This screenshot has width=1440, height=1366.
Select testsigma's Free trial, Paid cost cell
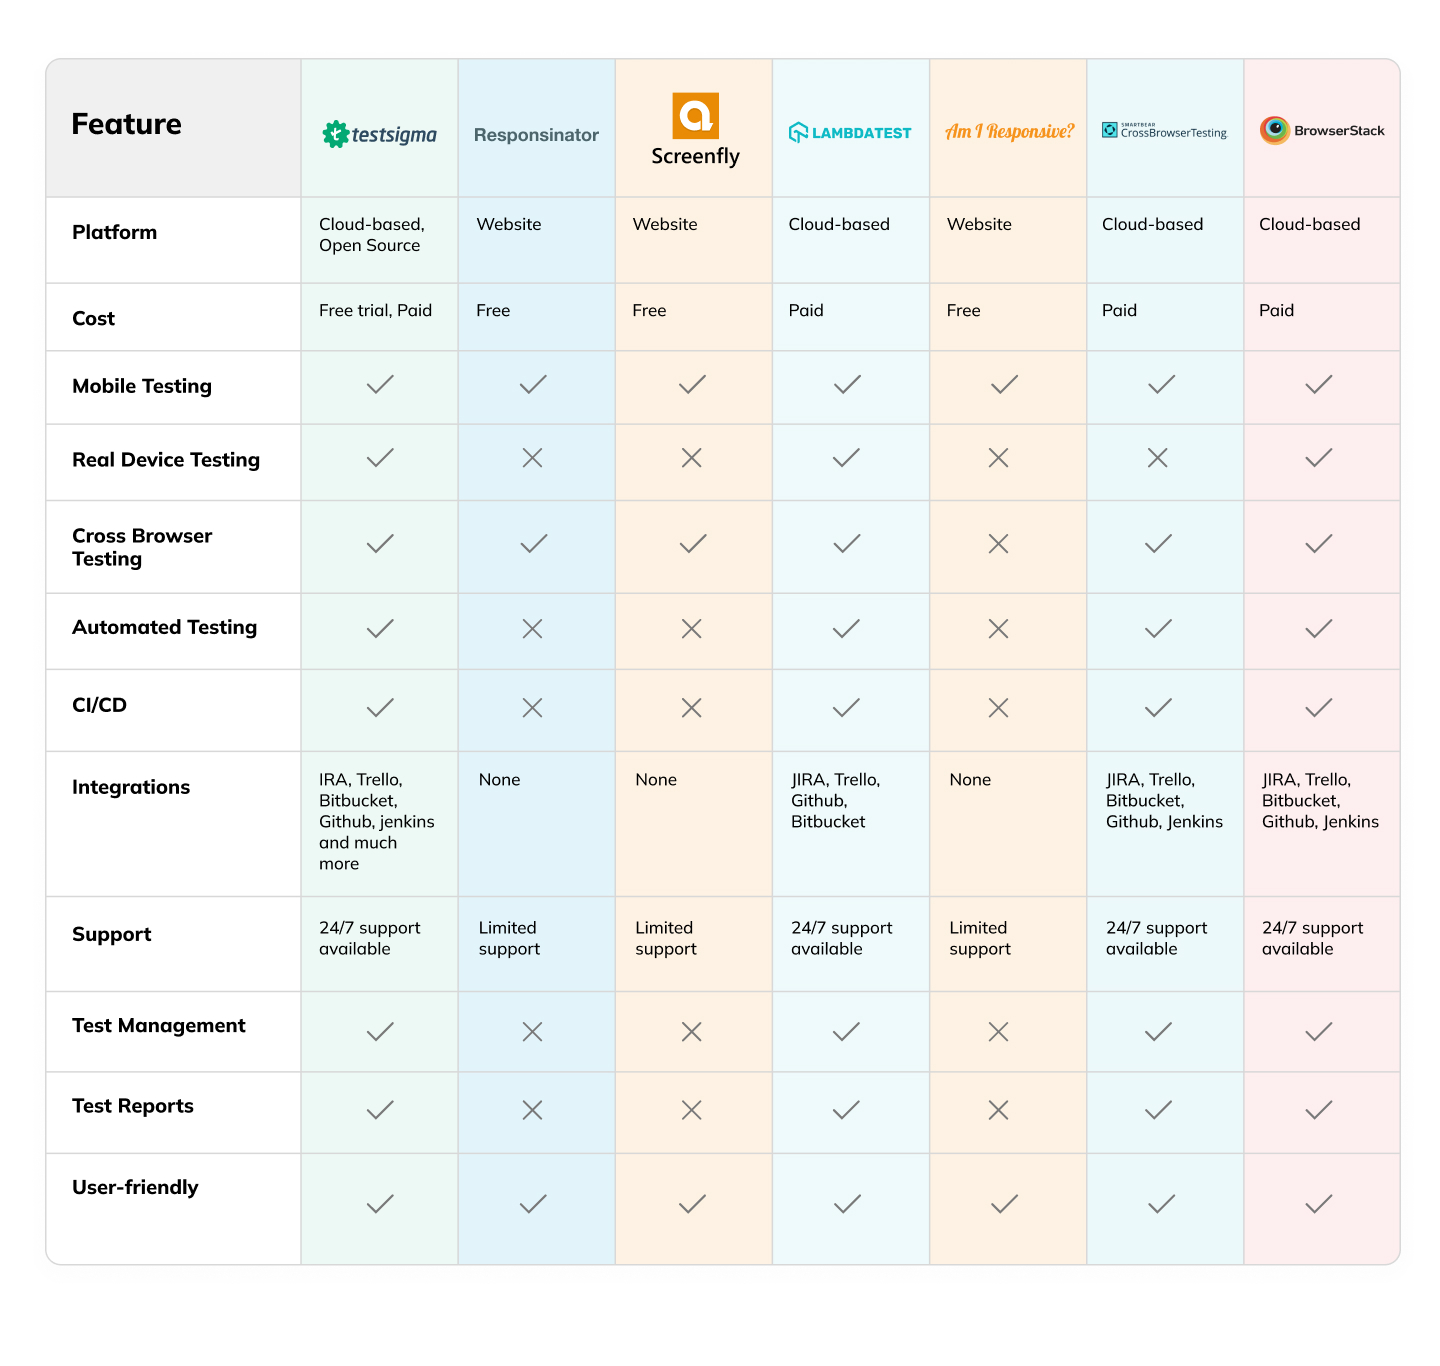coord(376,311)
